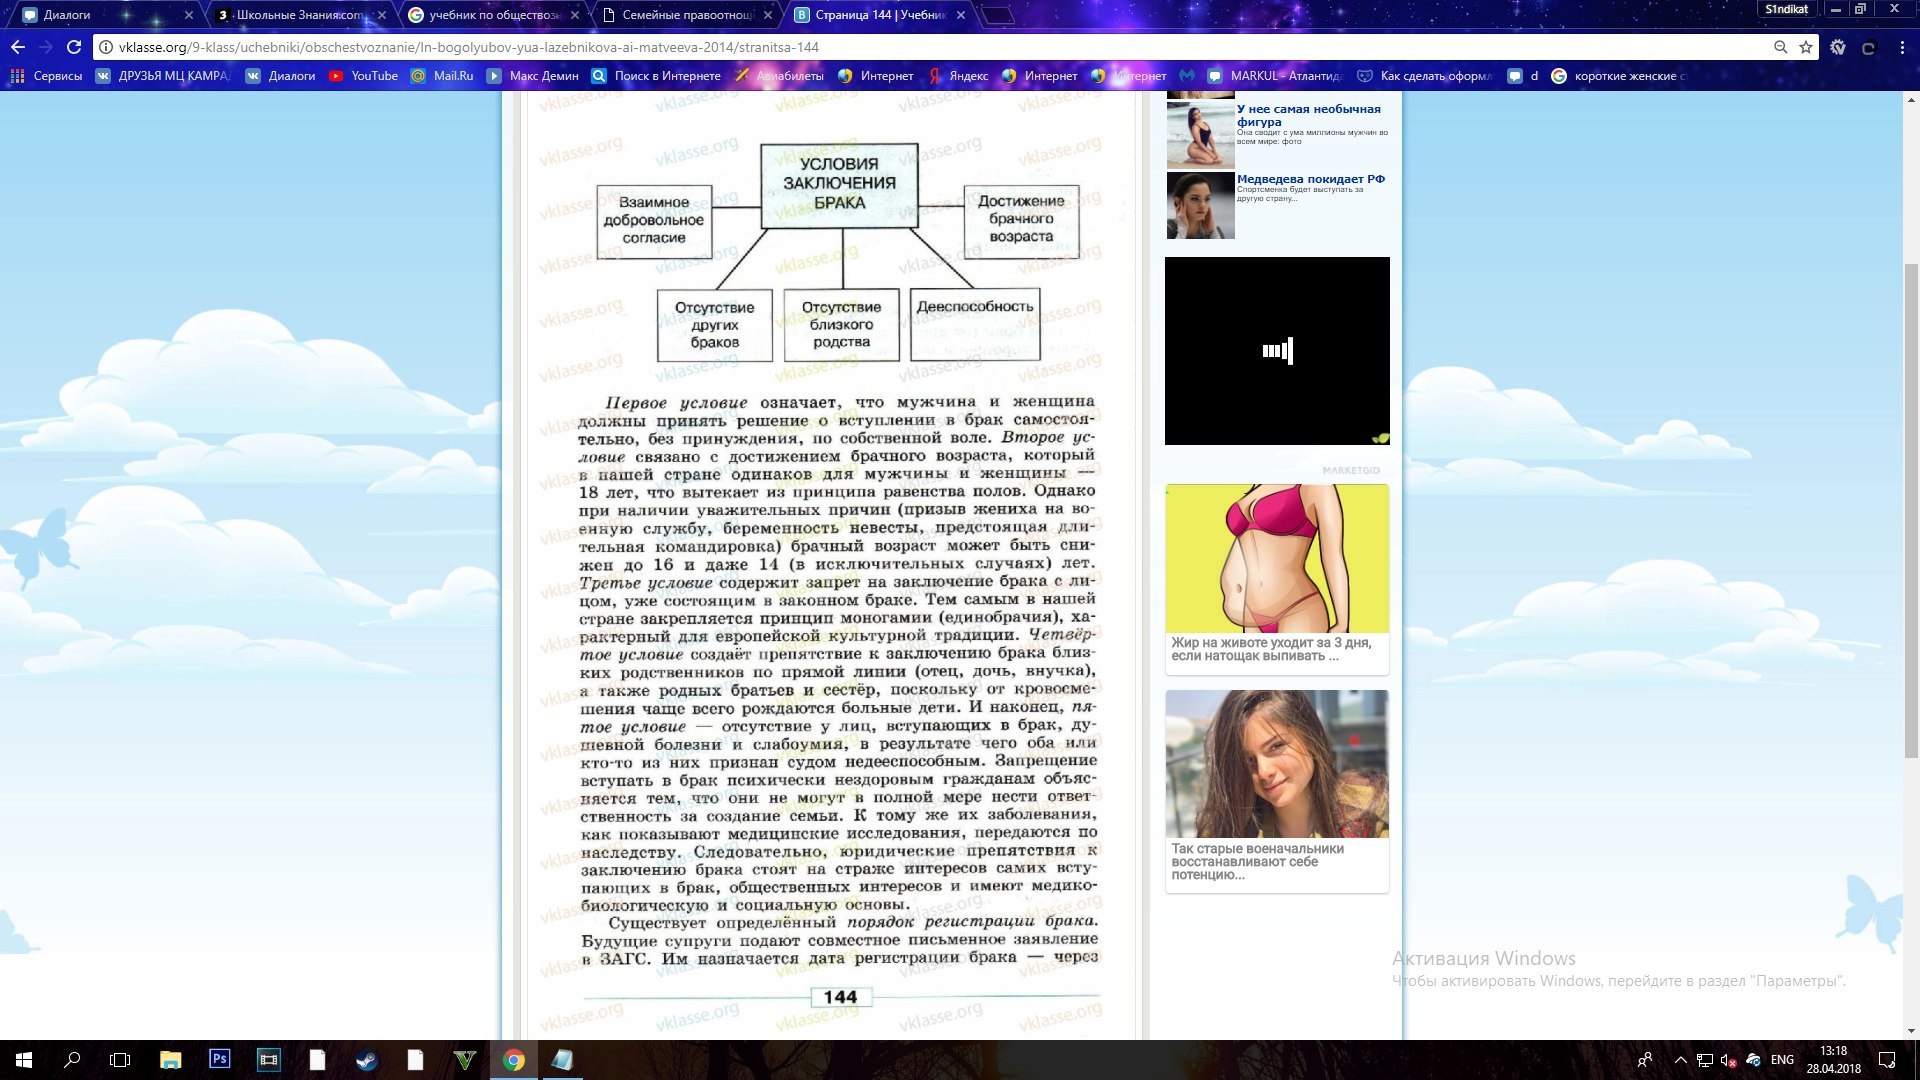Image resolution: width=1920 pixels, height=1080 pixels.
Task: Close the учебник по обществознанию tab
Action: click(575, 15)
